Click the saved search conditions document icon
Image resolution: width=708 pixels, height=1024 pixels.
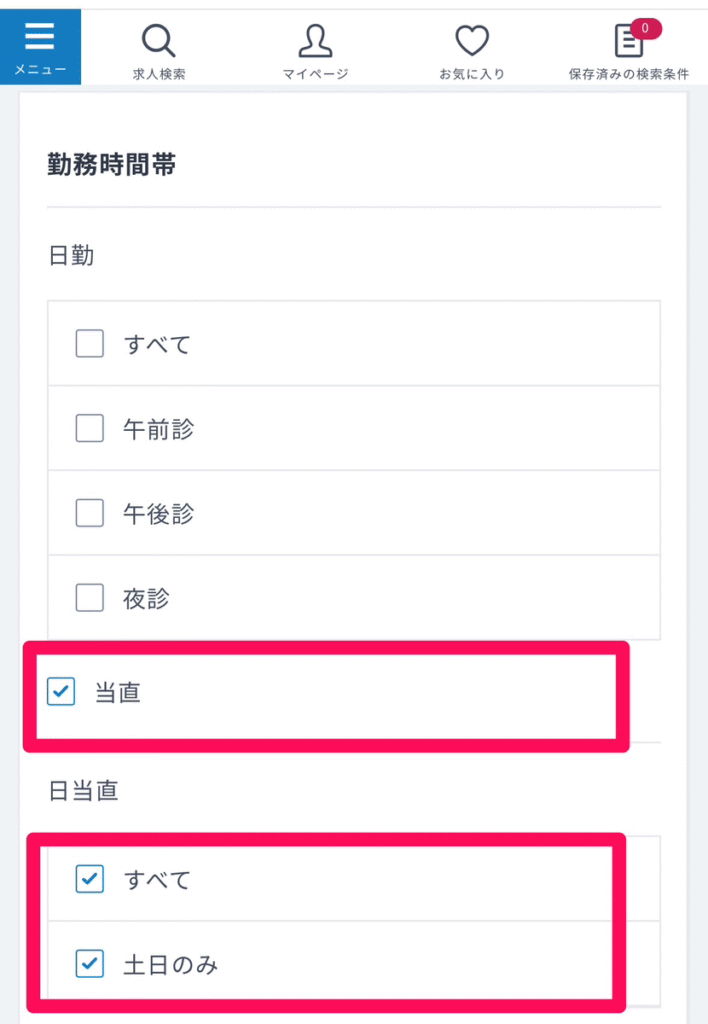(628, 42)
